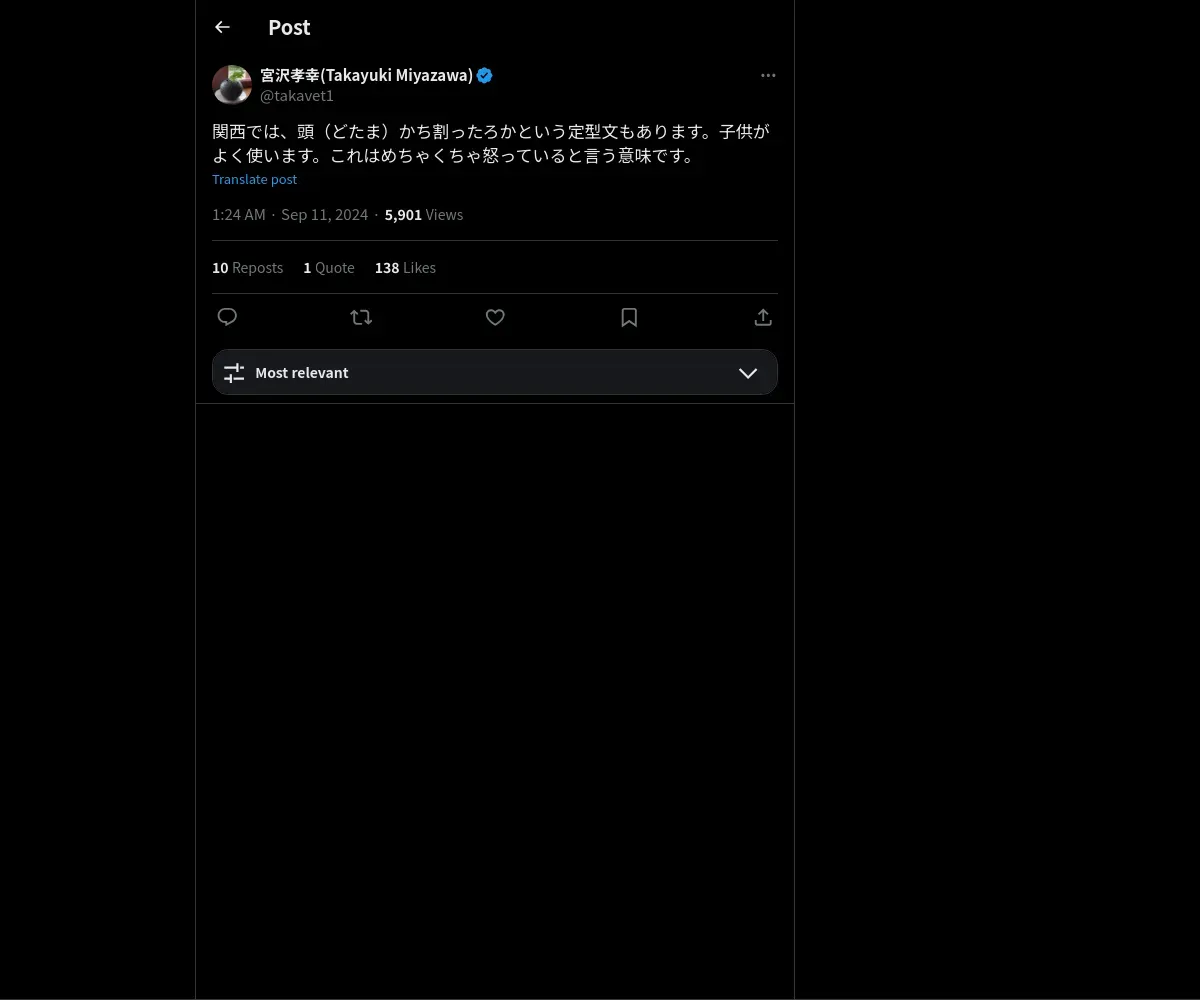
Task: Open the Most relevant sorting dropdown
Action: point(495,372)
